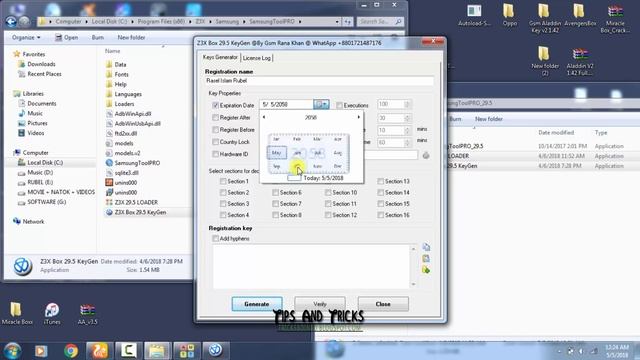This screenshot has width=640, height=360.
Task: Click New folder in the background Explorer window
Action: (x=489, y=119)
